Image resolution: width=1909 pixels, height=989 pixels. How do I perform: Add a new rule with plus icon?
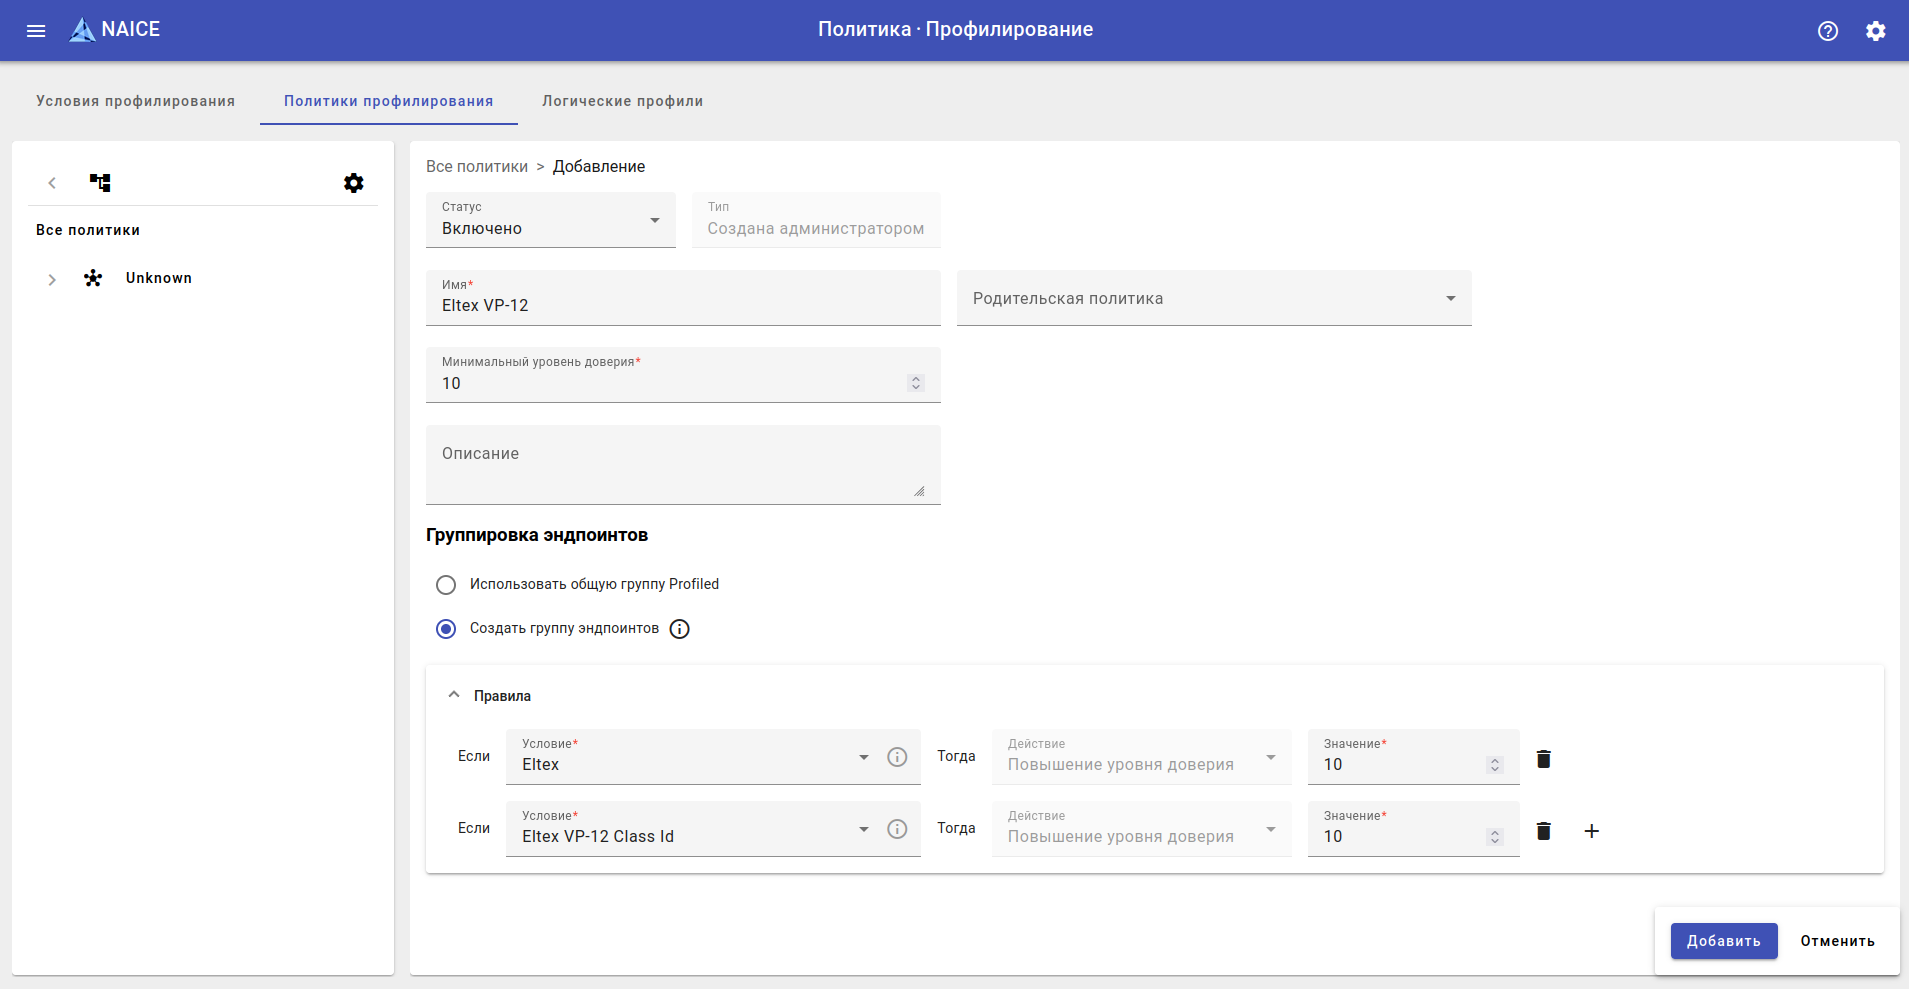point(1591,831)
